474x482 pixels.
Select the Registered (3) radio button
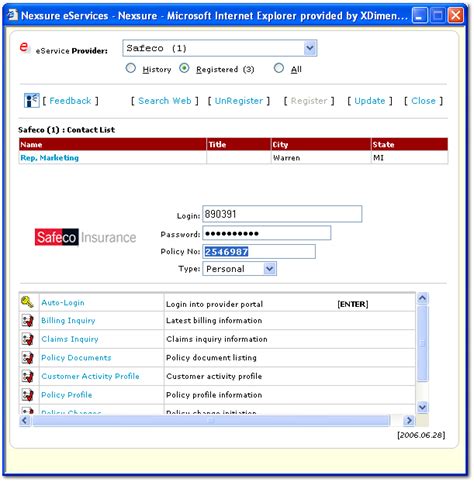184,68
